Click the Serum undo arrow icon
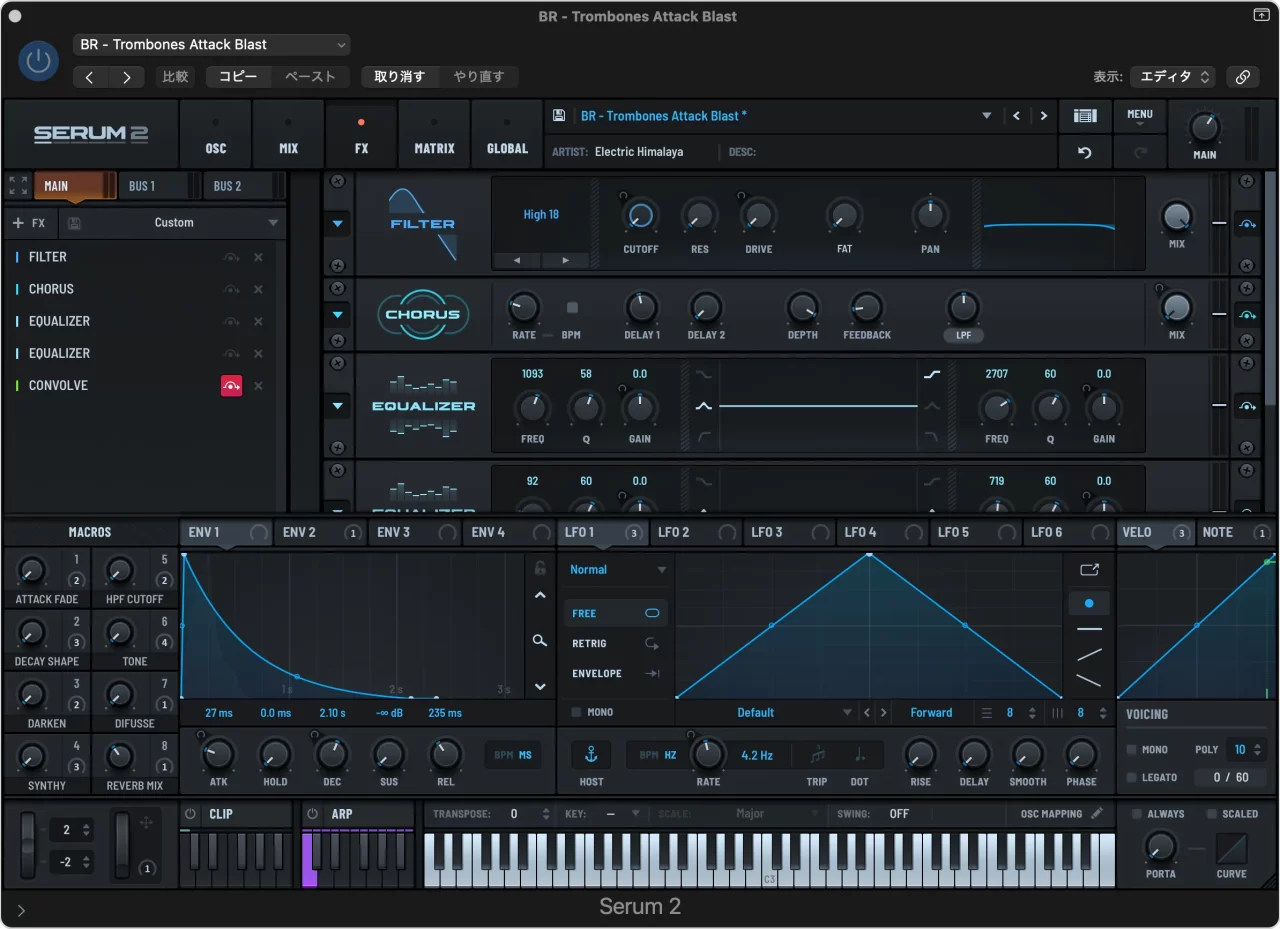 click(1085, 153)
